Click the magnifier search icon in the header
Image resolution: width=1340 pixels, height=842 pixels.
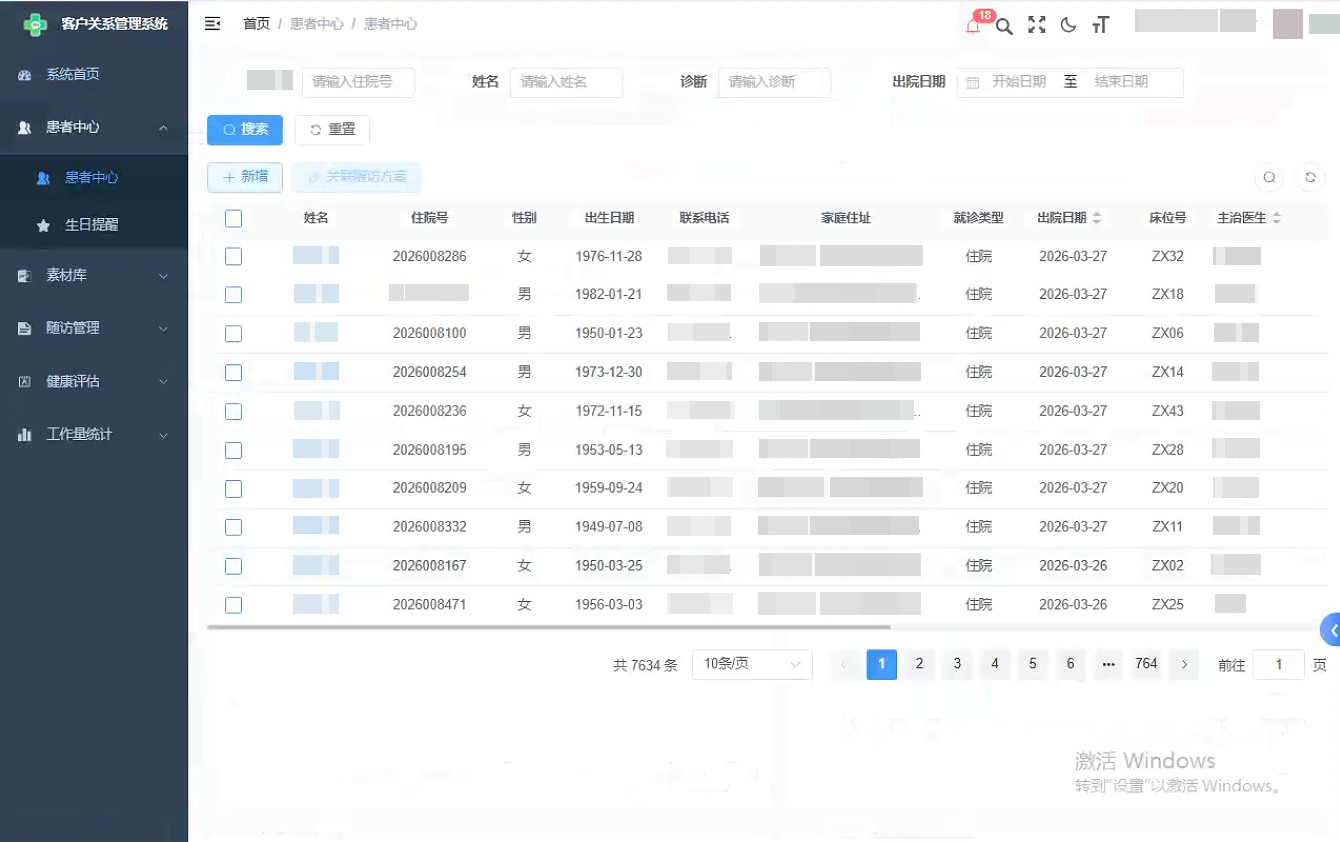(1005, 25)
